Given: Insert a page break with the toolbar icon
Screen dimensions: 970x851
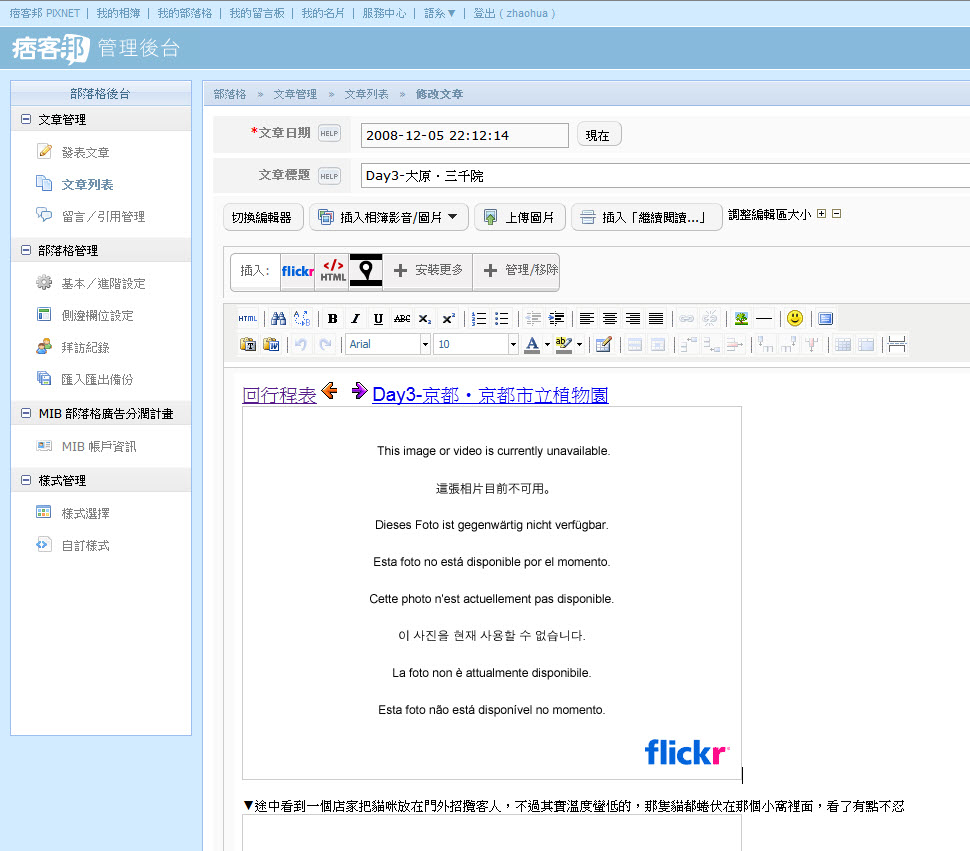Looking at the screenshot, I should pos(896,344).
